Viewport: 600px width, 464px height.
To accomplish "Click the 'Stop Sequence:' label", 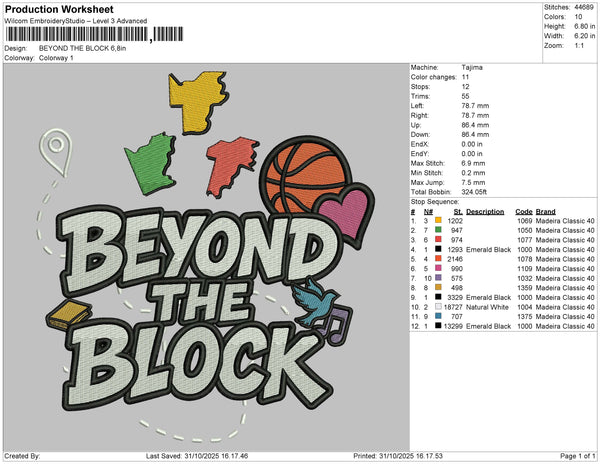I will click(435, 202).
